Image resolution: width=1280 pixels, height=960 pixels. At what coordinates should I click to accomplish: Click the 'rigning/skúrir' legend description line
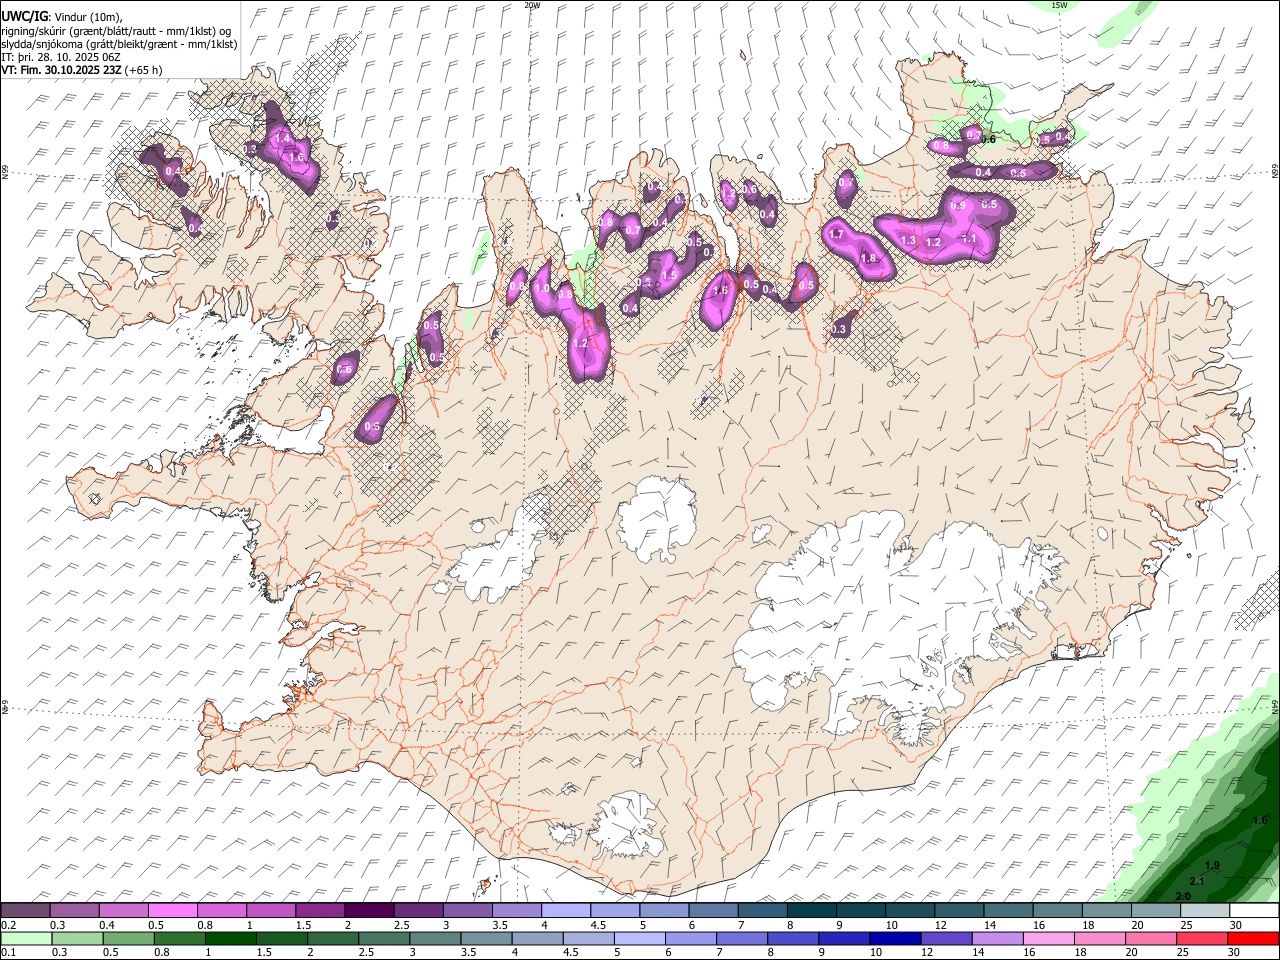[116, 31]
